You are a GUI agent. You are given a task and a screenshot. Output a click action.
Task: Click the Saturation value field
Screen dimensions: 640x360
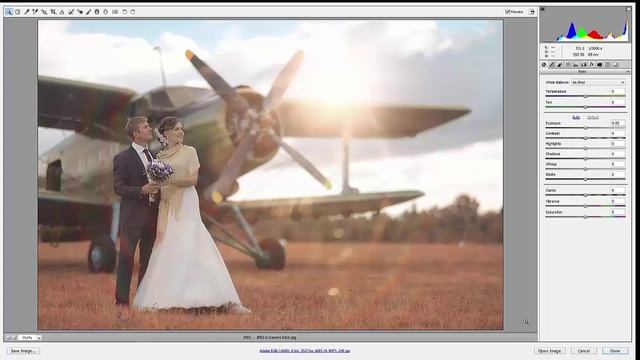[x=617, y=212]
